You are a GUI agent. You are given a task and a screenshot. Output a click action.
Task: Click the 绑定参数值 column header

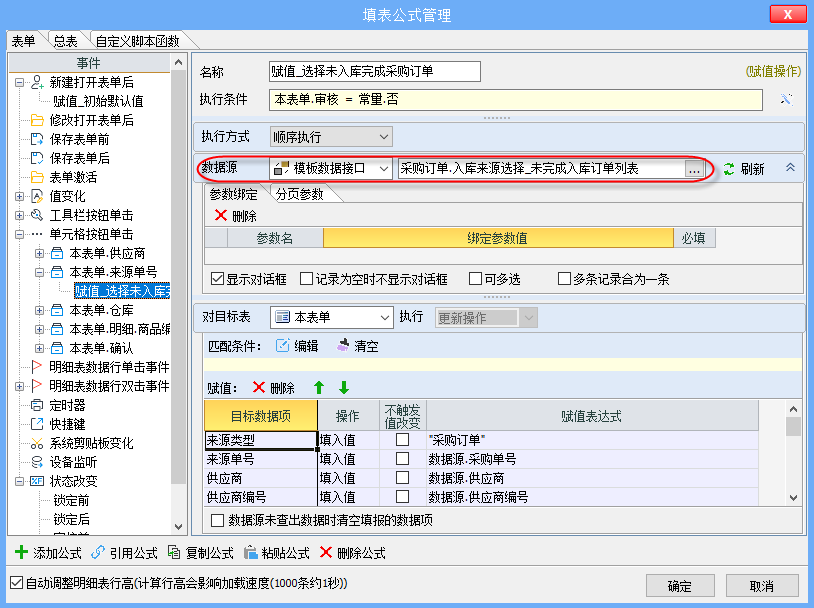click(x=498, y=238)
